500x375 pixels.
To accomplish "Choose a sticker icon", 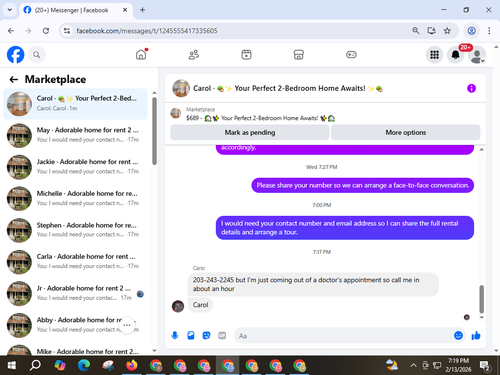I will tap(206, 335).
